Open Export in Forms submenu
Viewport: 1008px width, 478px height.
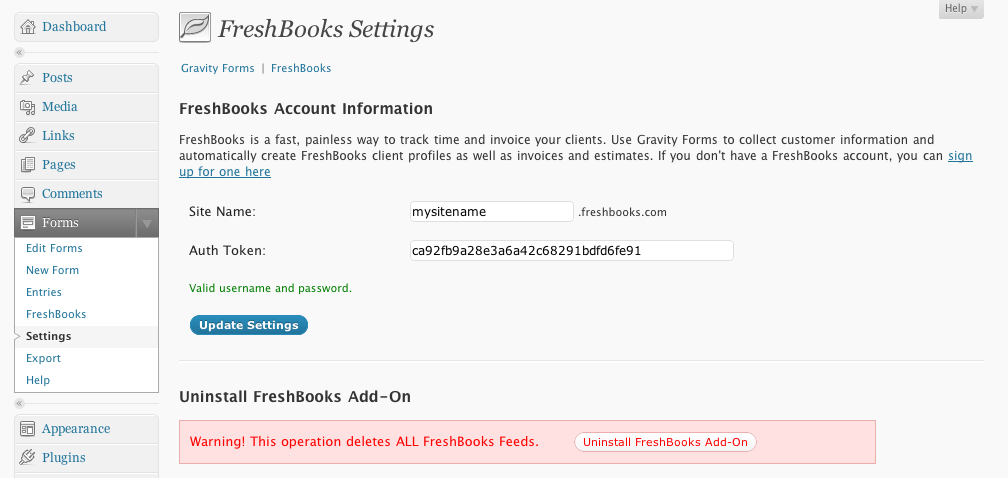[43, 358]
